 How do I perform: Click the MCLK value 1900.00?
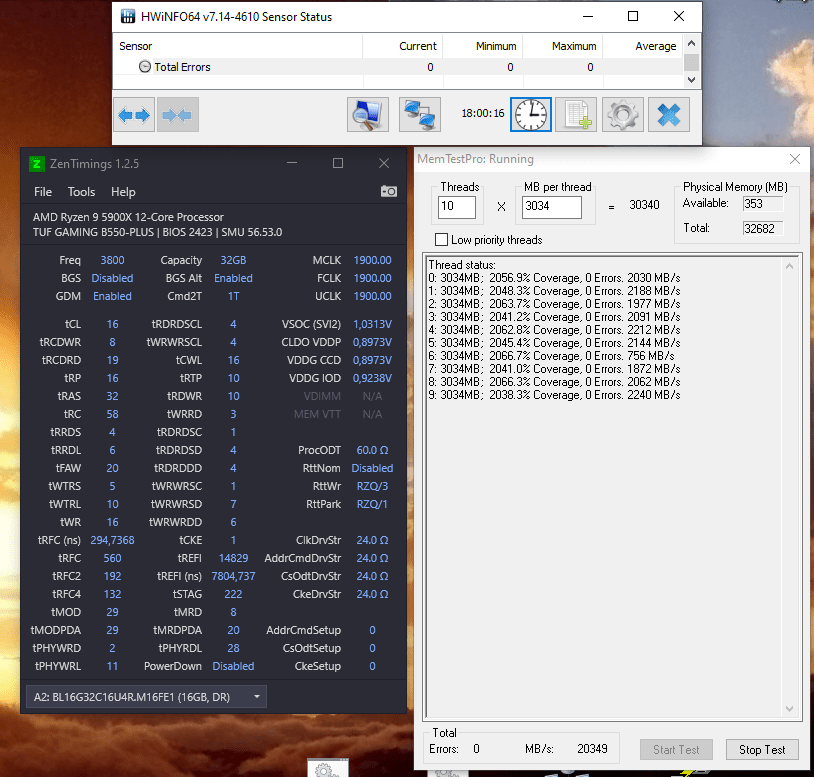click(372, 260)
